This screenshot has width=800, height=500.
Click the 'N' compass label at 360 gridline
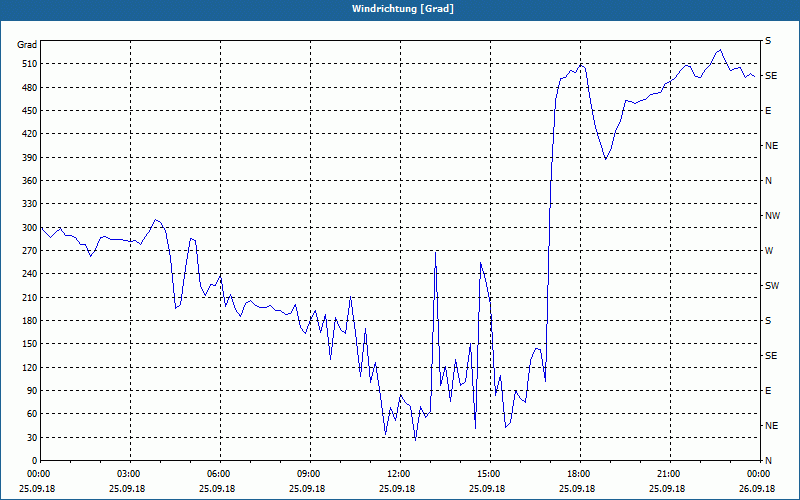pos(769,181)
